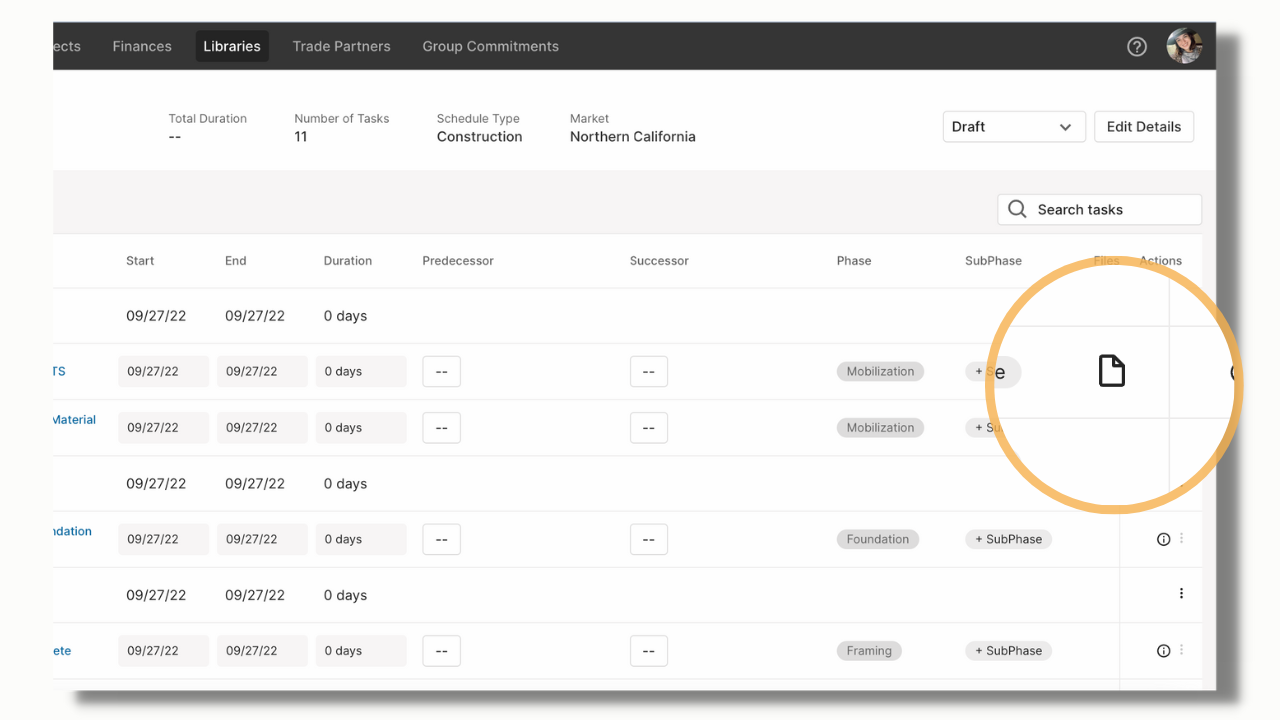Click info icon in Foundation row
This screenshot has width=1280, height=720.
(x=1163, y=539)
